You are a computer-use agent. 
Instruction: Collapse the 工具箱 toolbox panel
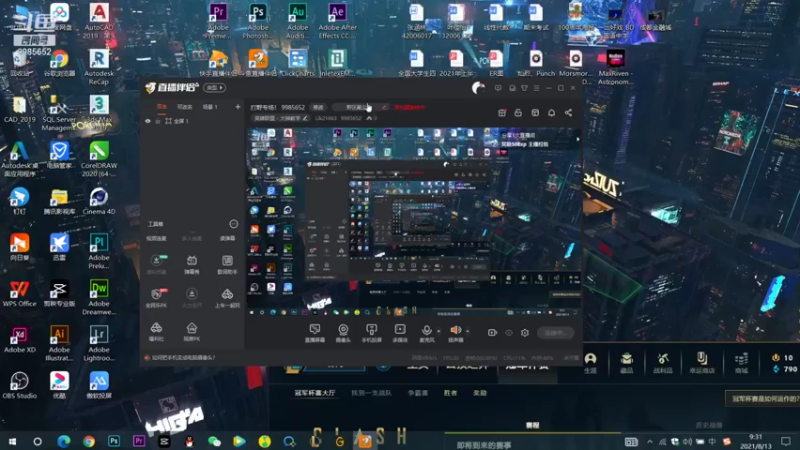tap(234, 224)
